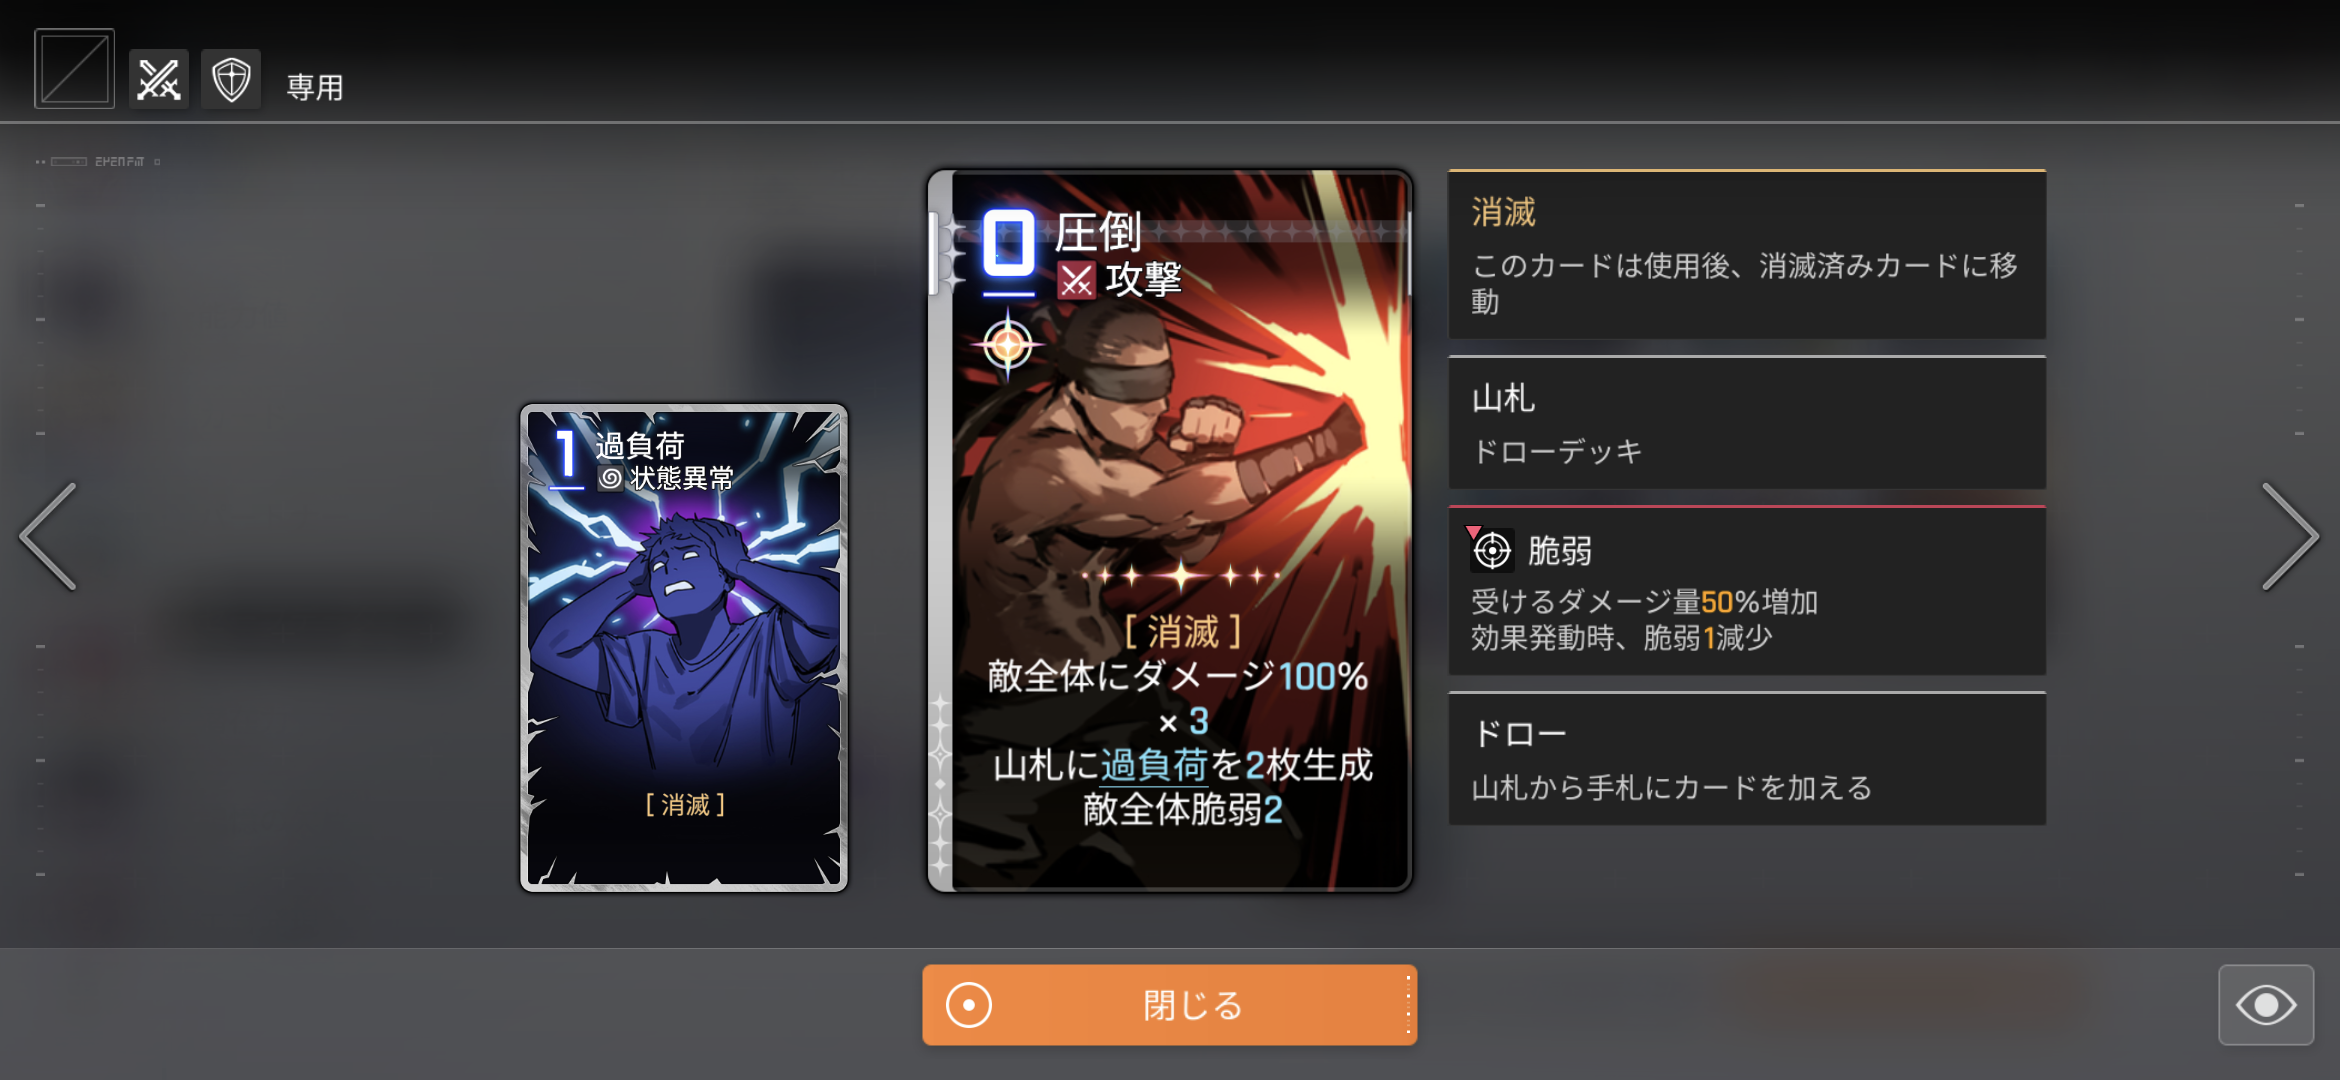This screenshot has height=1080, width=2340.
Task: Click the circle icon on 閉じる button
Action: point(968,1005)
